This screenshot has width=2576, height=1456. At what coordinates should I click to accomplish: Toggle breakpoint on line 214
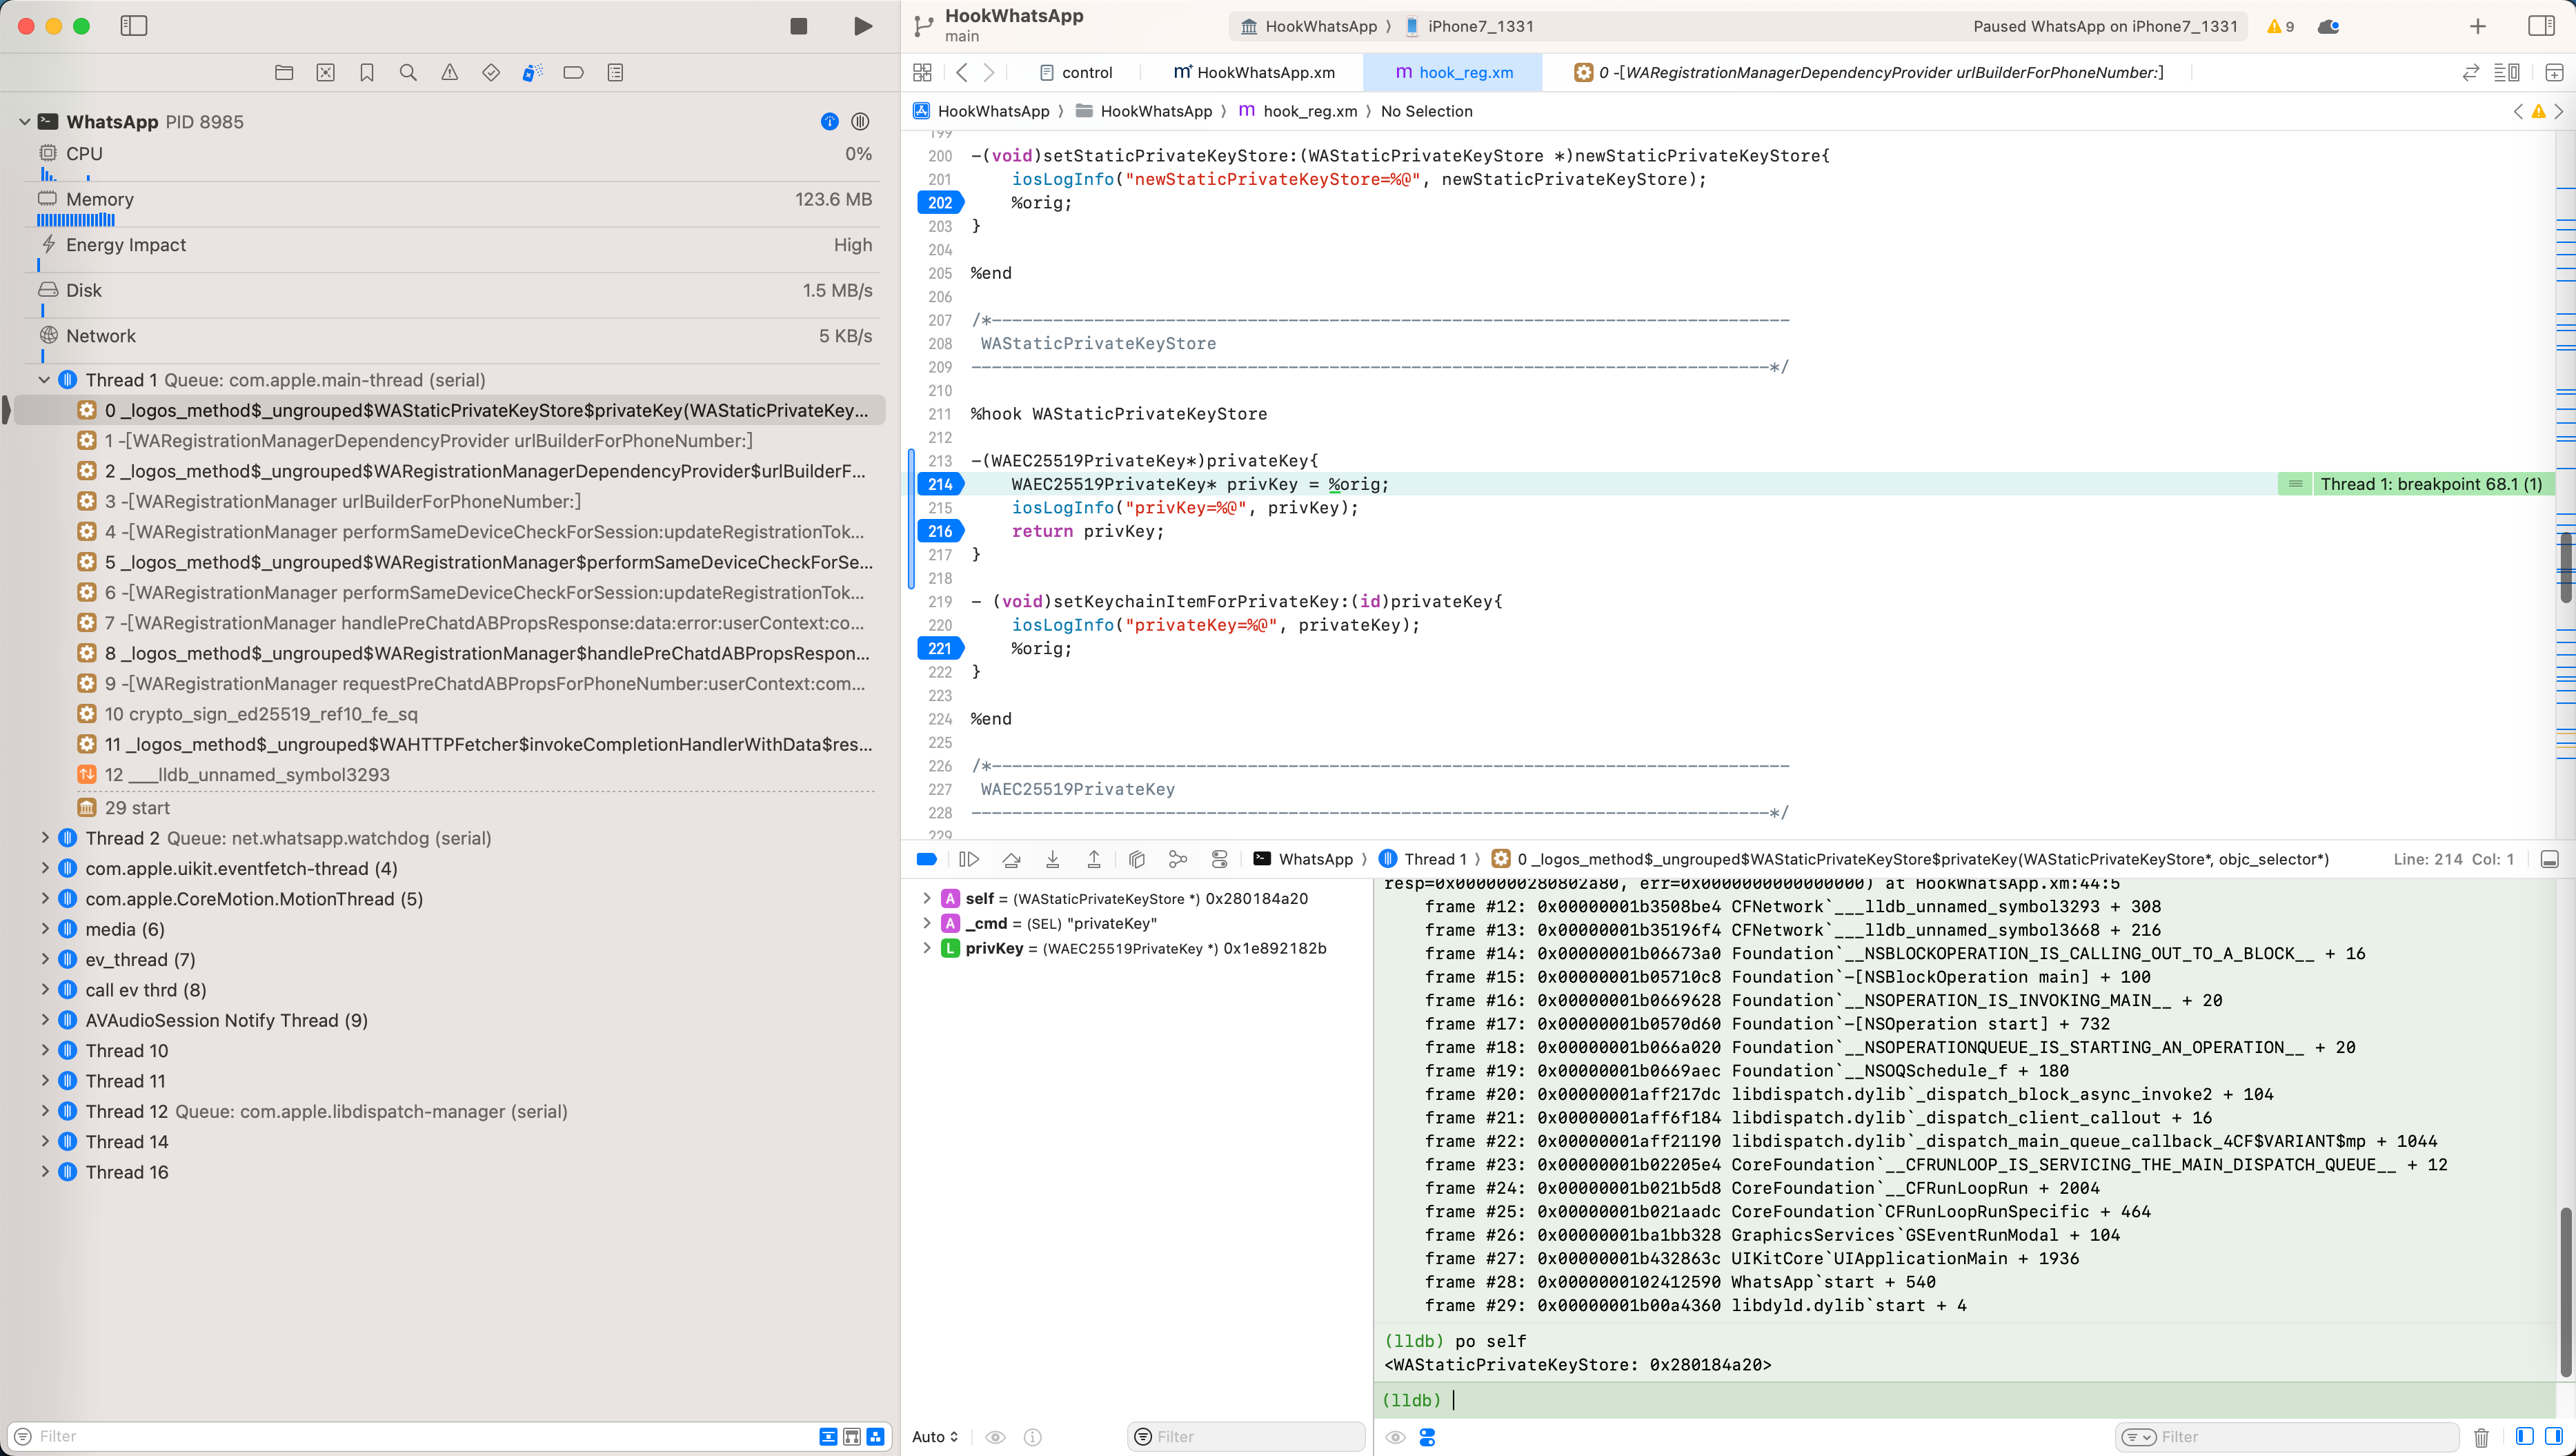pos(940,484)
